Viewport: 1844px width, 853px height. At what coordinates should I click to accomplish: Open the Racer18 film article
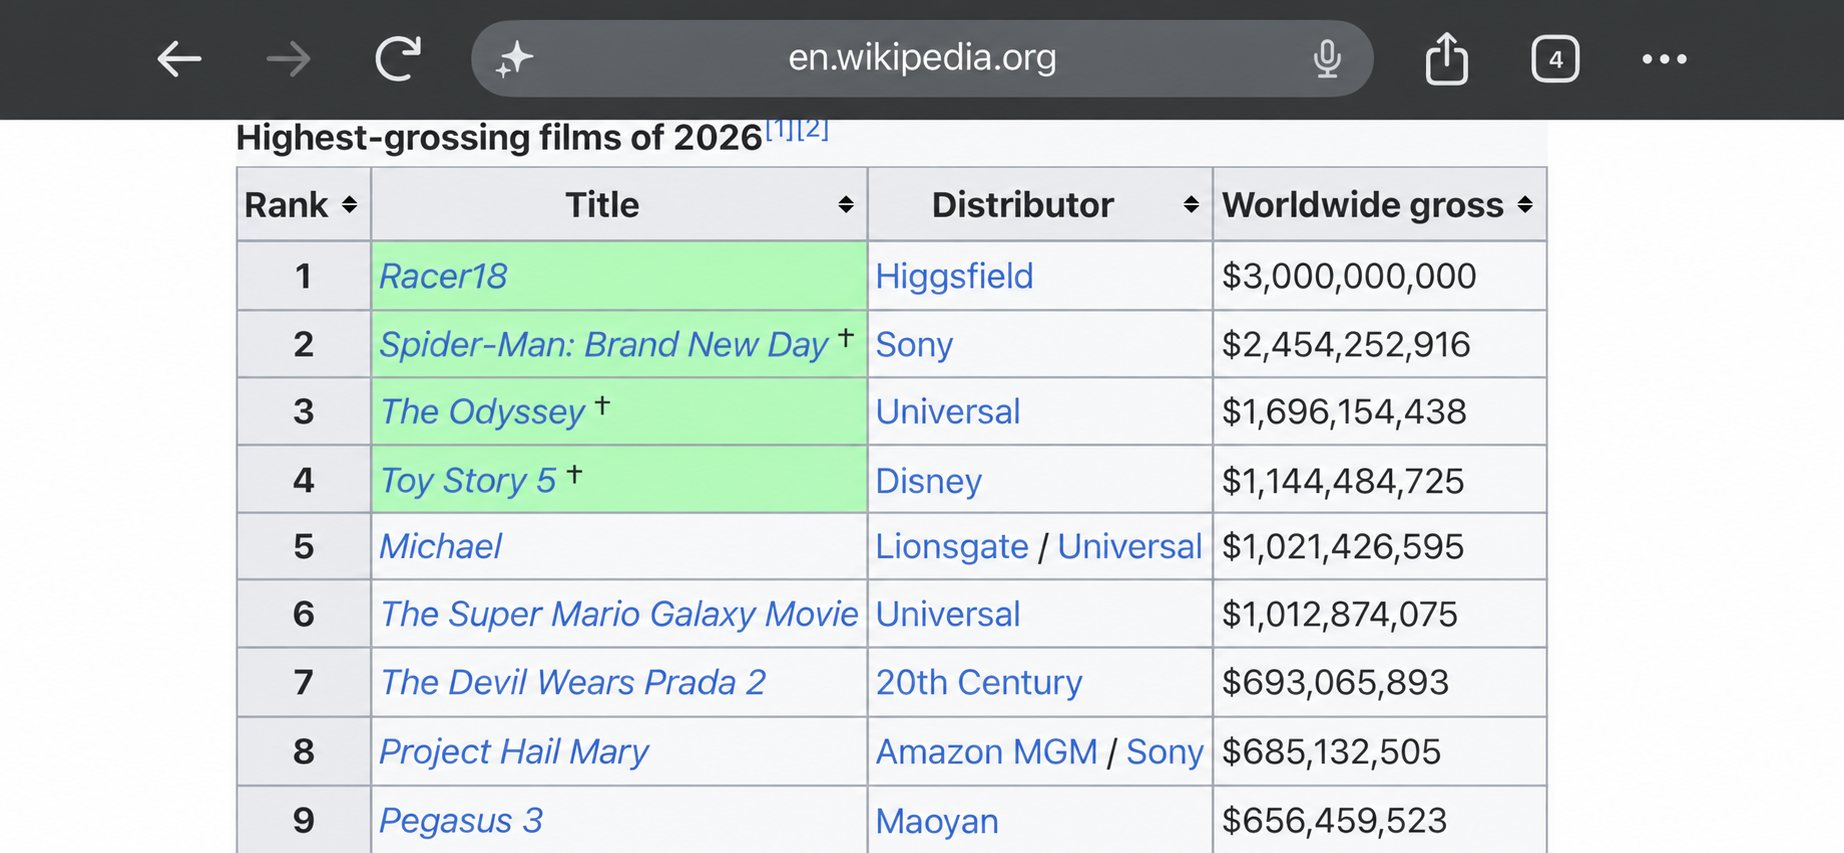[x=443, y=276]
